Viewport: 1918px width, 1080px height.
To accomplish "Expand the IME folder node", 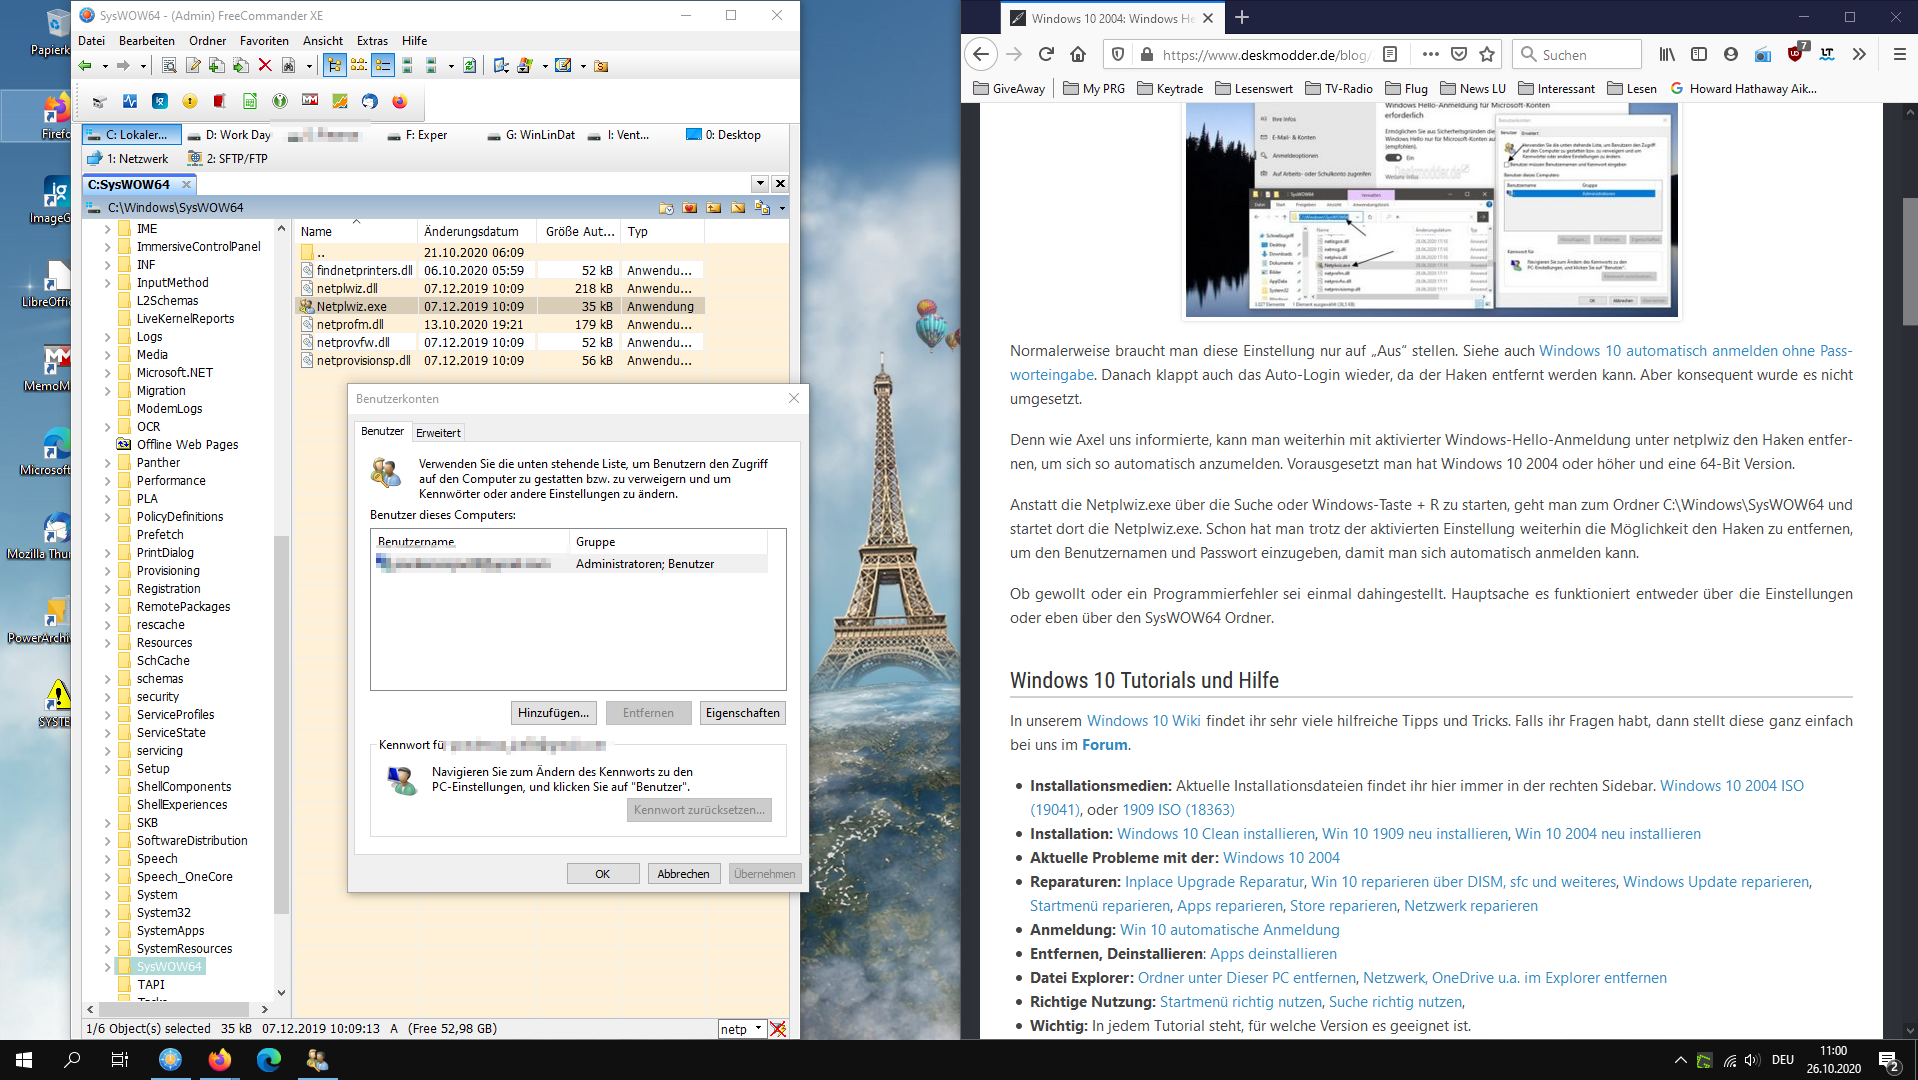I will coord(107,229).
